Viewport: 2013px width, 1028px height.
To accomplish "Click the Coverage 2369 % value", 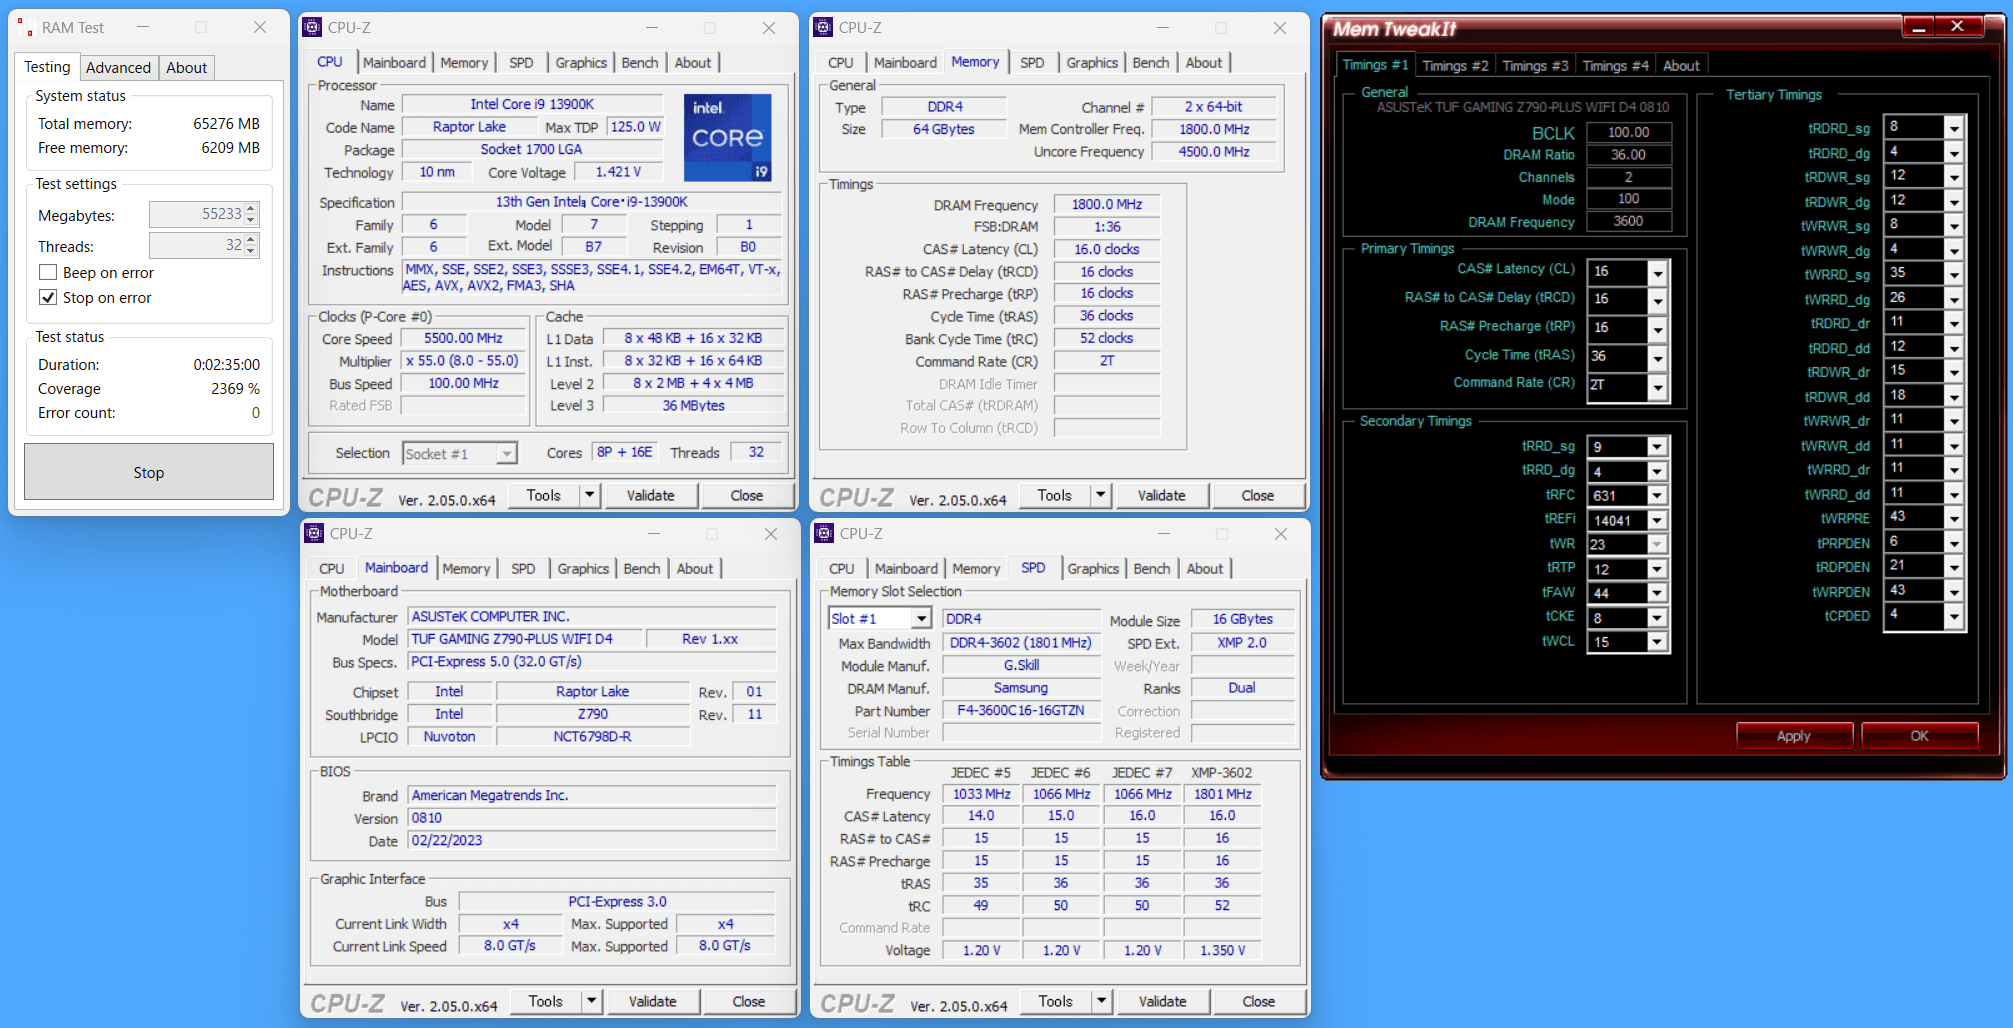I will tap(235, 389).
